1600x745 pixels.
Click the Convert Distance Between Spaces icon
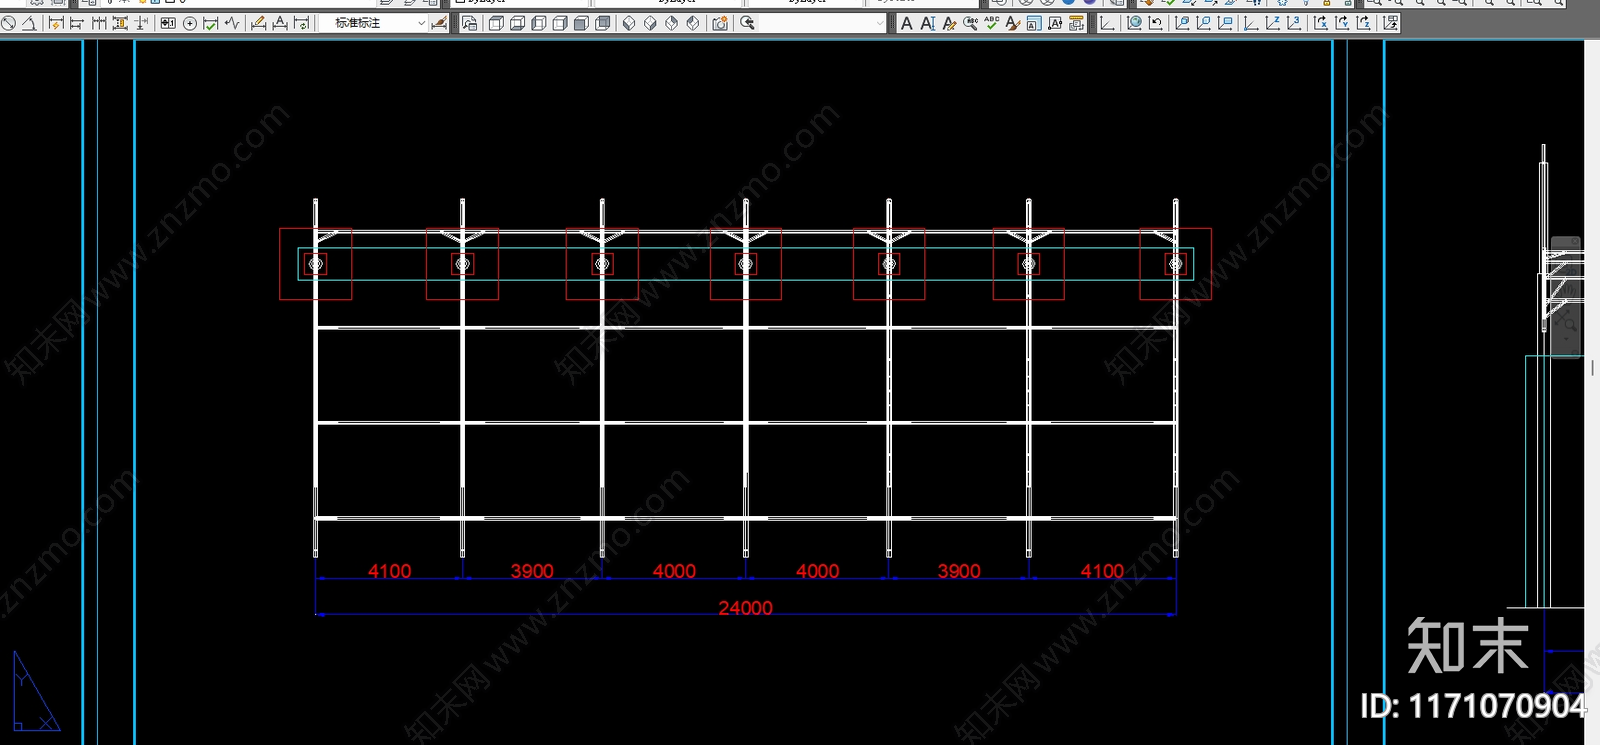pos(1076,23)
